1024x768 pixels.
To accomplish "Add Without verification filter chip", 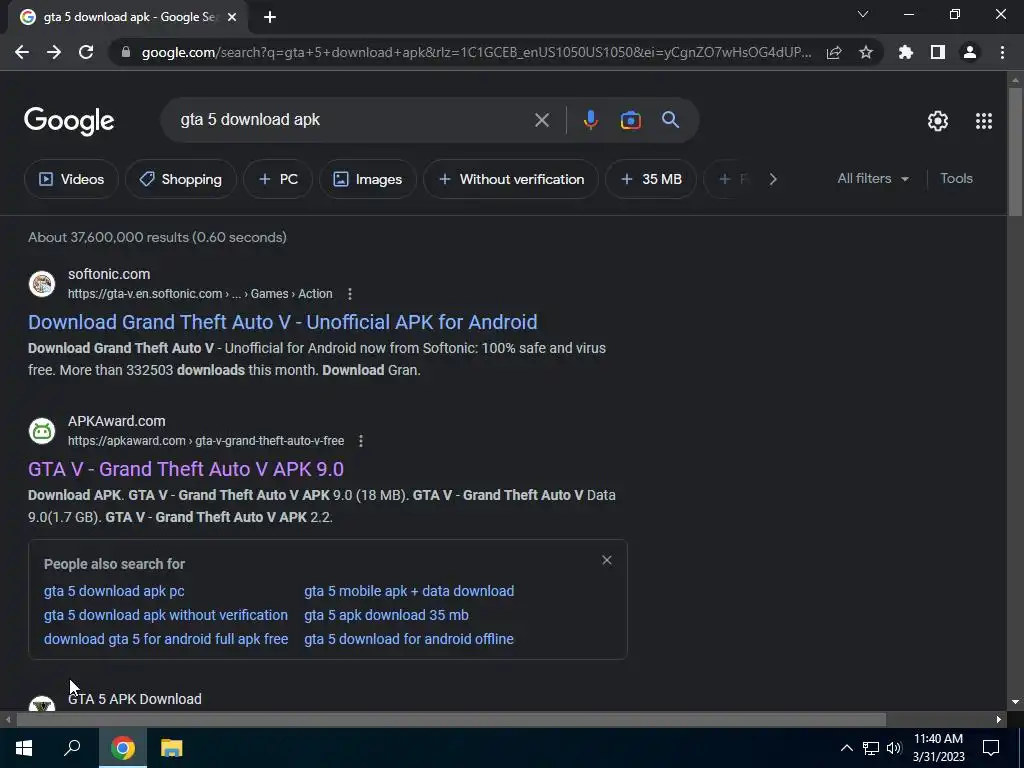I will 511,179.
